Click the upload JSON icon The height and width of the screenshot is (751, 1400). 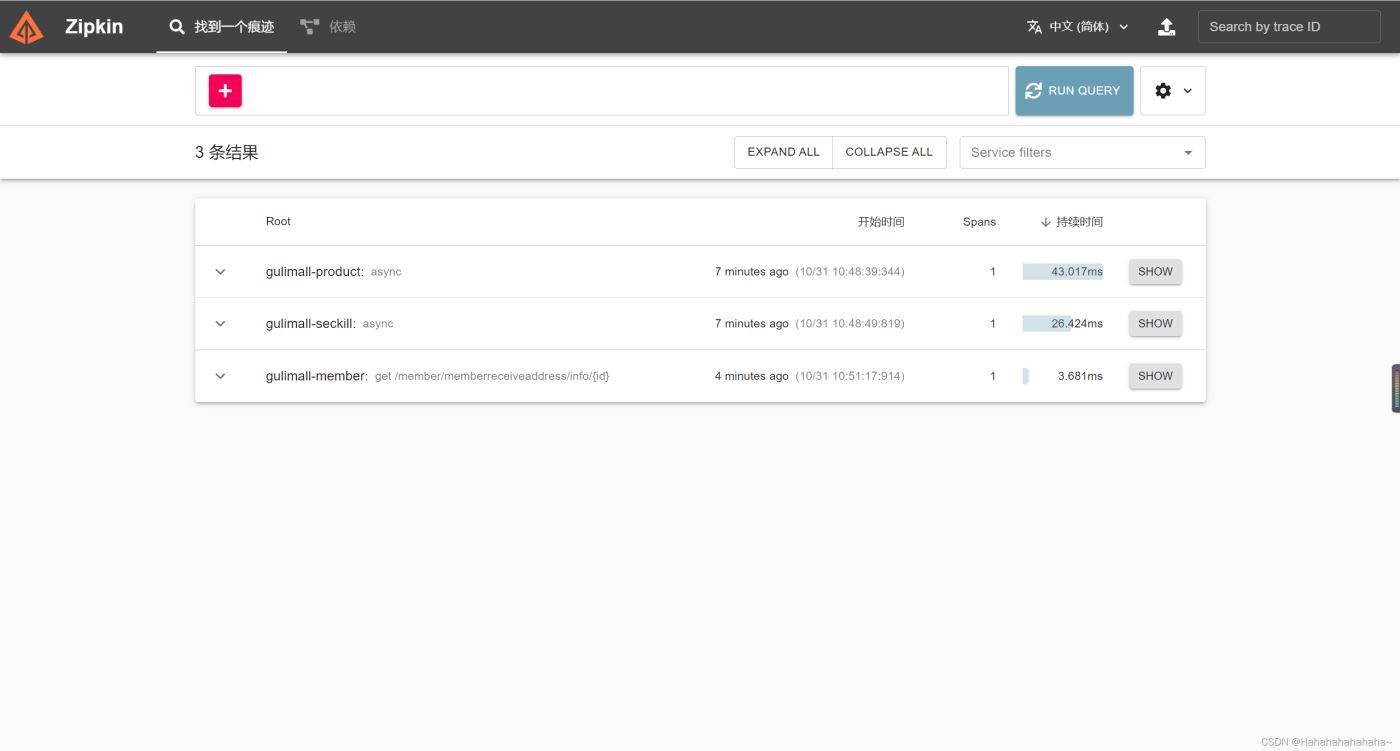[1166, 27]
